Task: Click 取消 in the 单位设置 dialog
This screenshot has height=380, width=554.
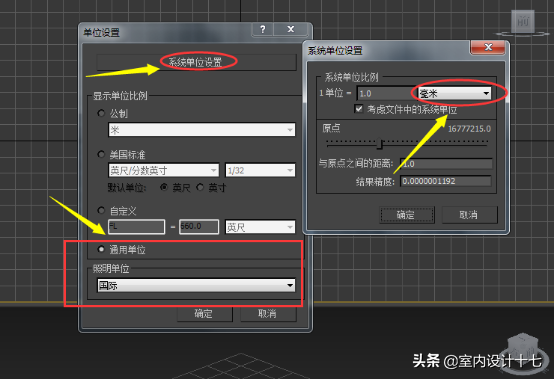Action: (268, 314)
